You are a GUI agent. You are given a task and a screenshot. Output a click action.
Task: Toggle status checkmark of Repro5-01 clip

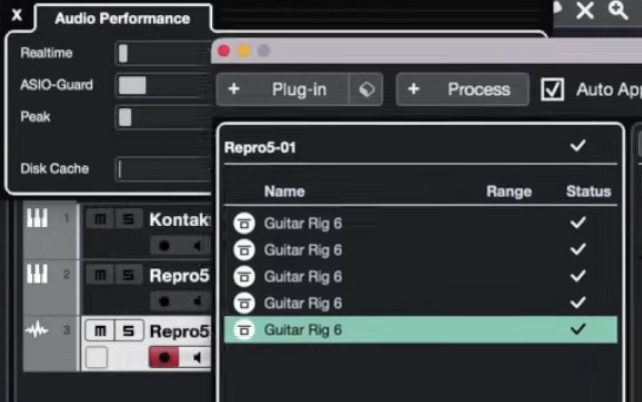(x=577, y=147)
